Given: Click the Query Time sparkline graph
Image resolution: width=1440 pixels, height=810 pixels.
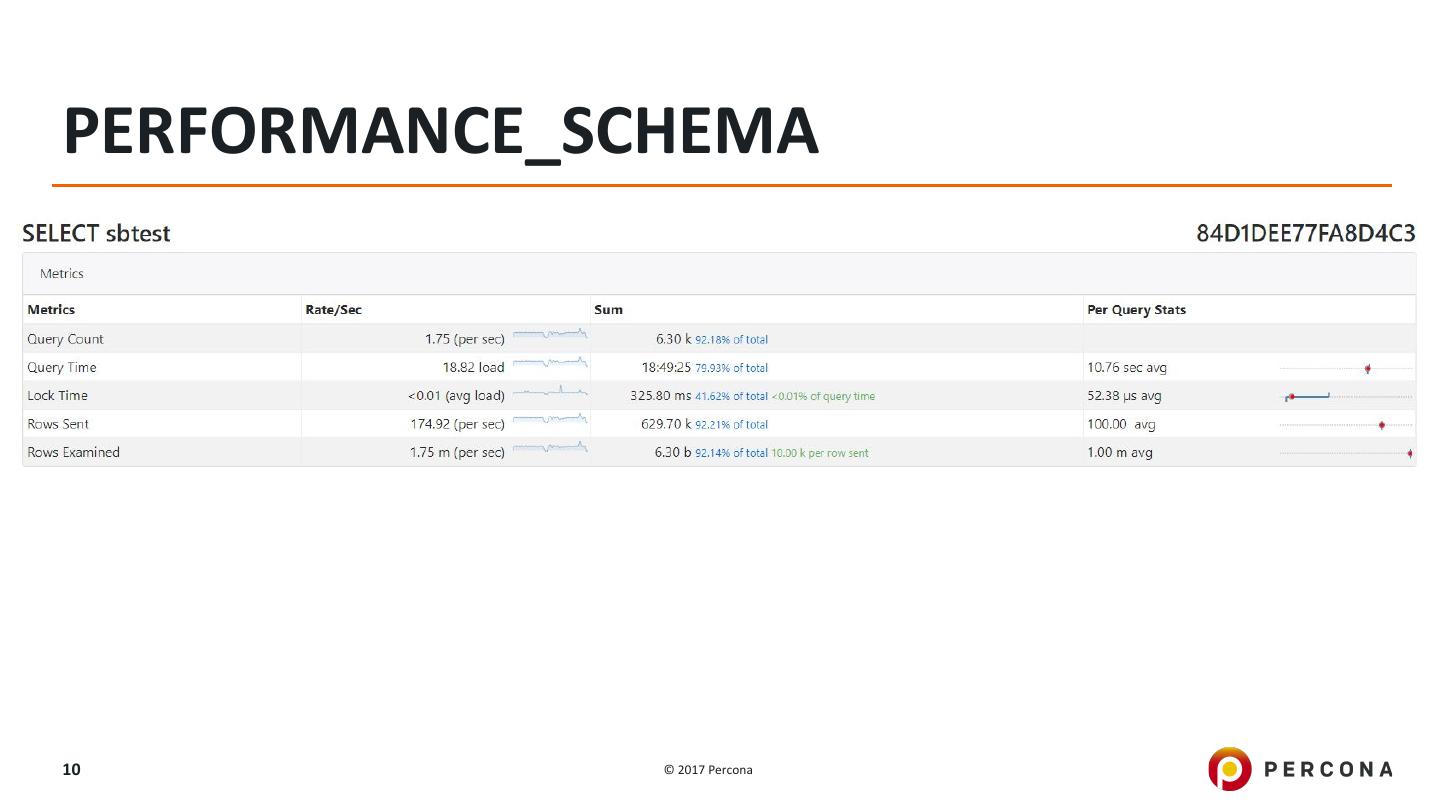Looking at the screenshot, I should [549, 362].
